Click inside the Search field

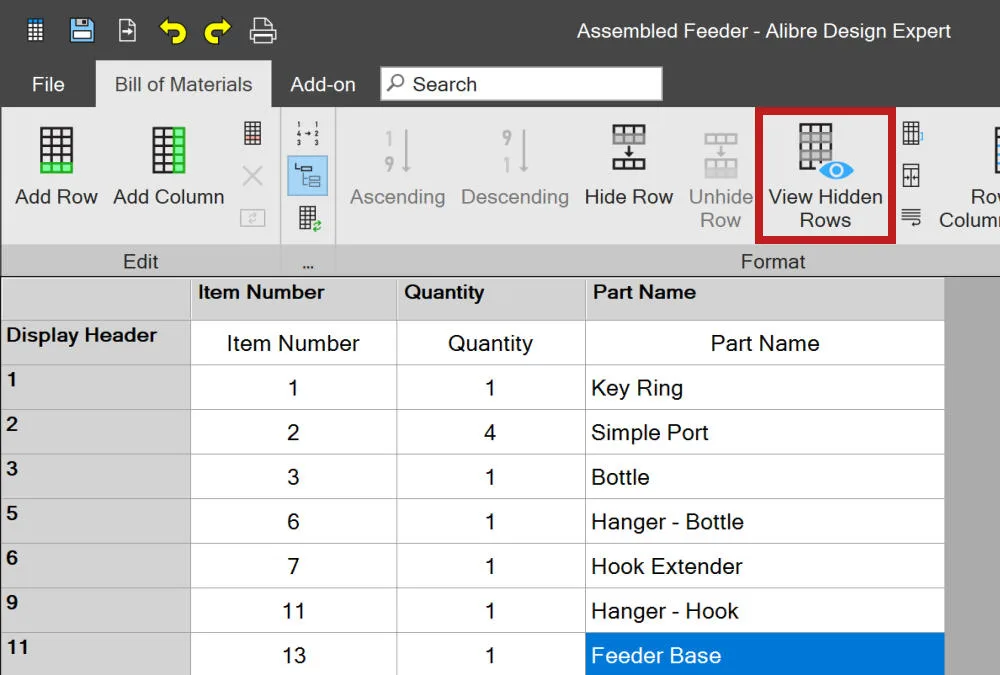pos(521,84)
